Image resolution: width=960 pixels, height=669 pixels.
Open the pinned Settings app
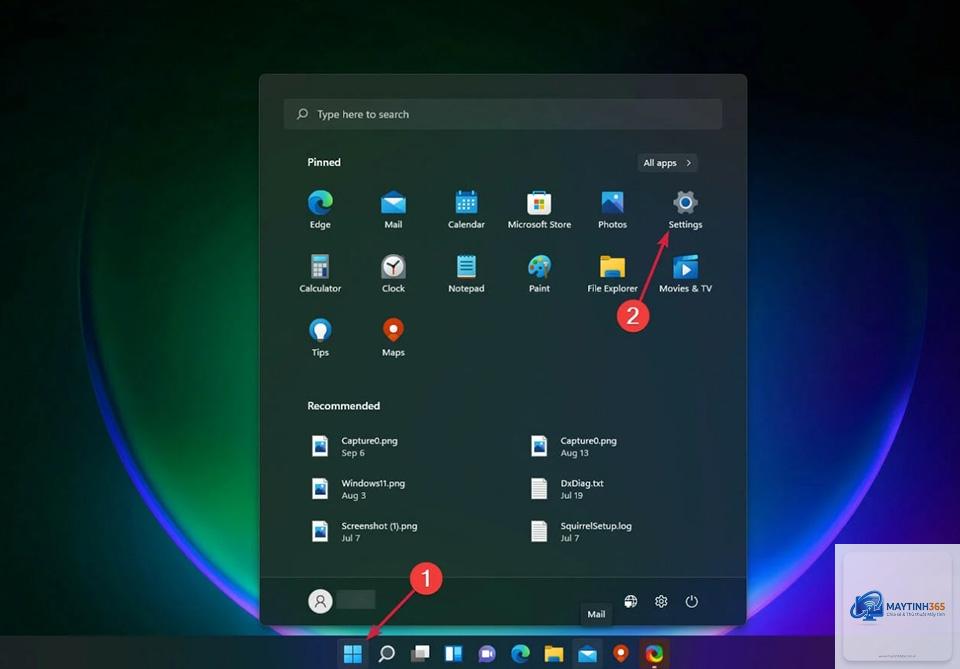(x=685, y=210)
